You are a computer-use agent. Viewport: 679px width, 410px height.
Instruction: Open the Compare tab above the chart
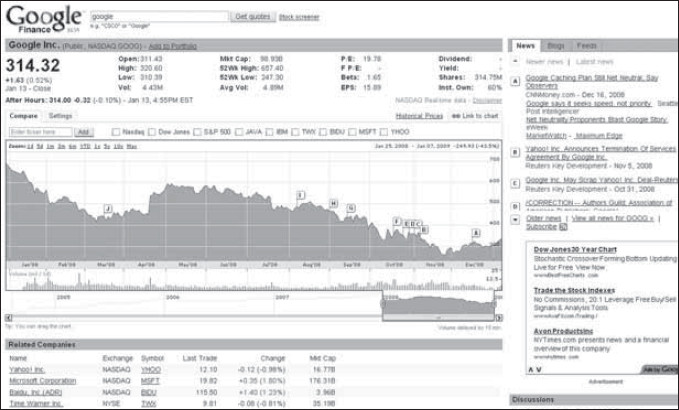pos(23,116)
